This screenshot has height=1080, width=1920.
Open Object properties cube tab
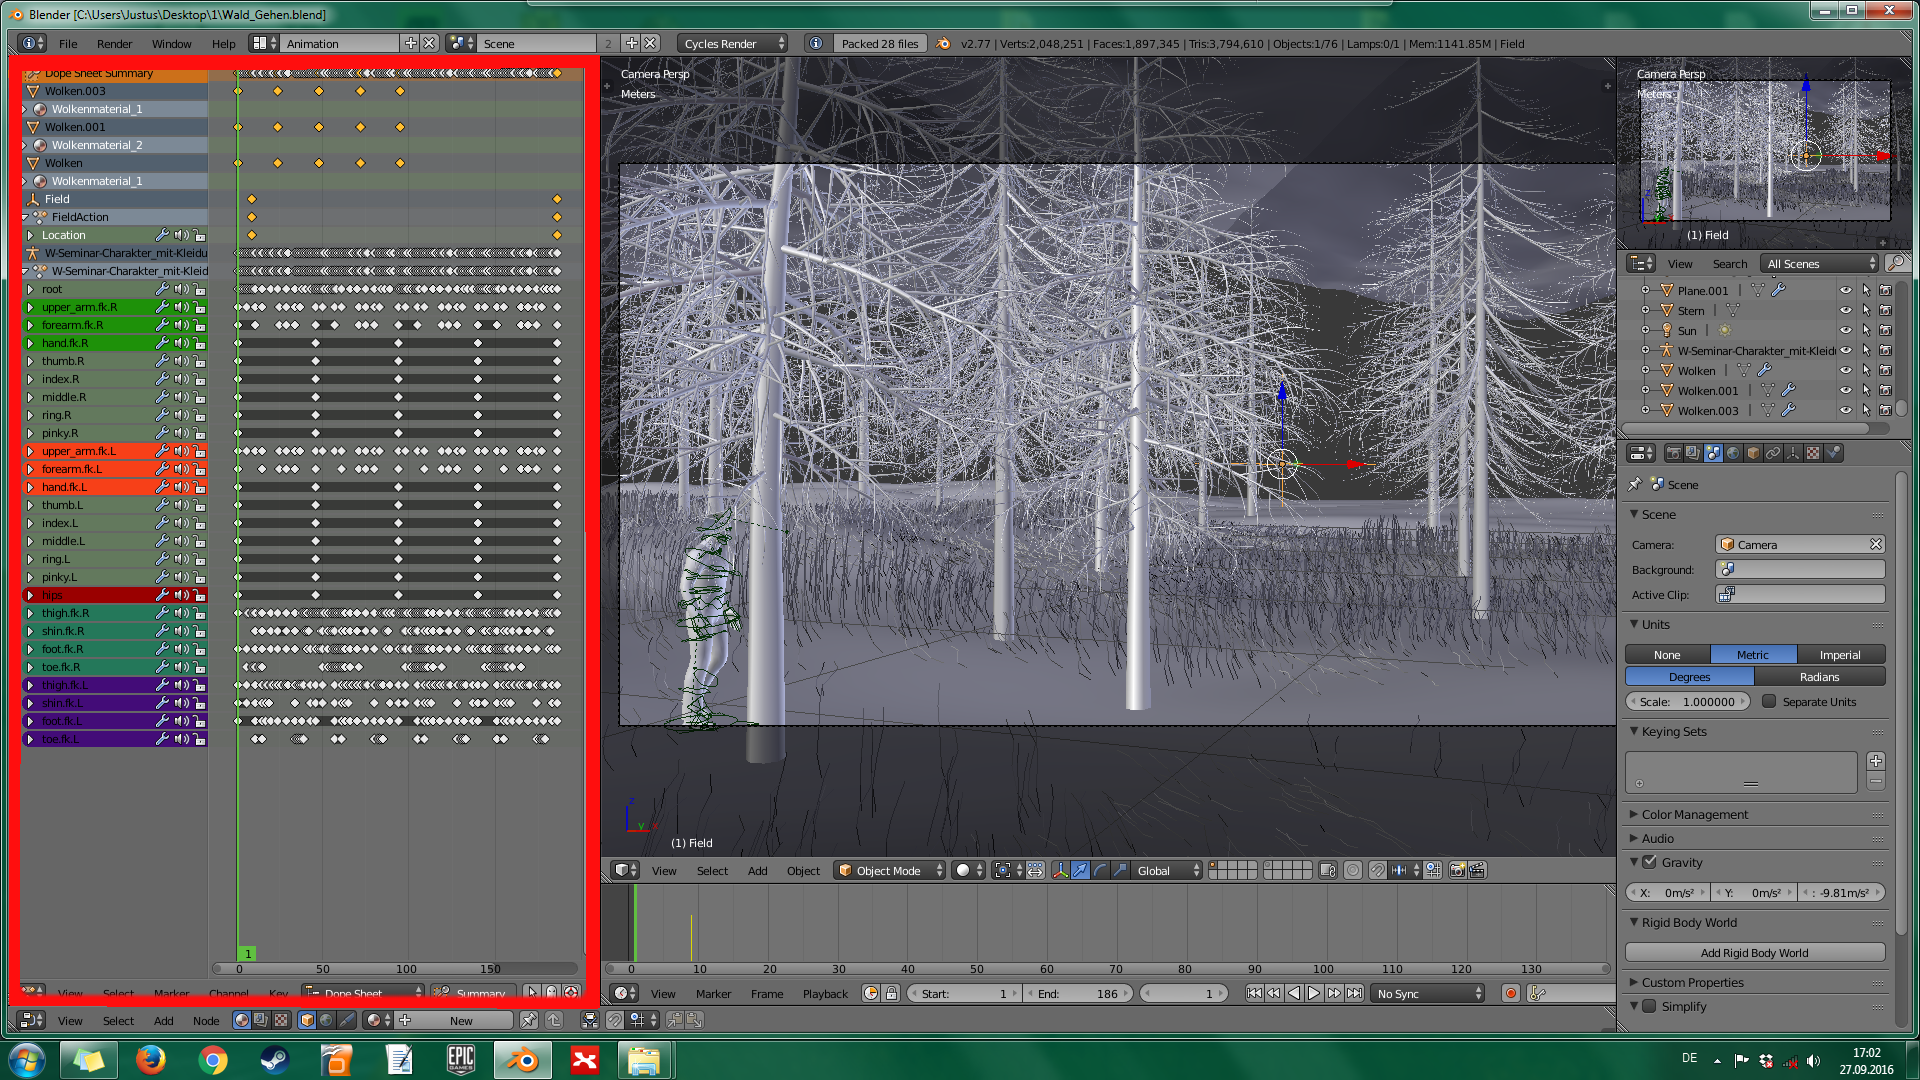(1753, 453)
